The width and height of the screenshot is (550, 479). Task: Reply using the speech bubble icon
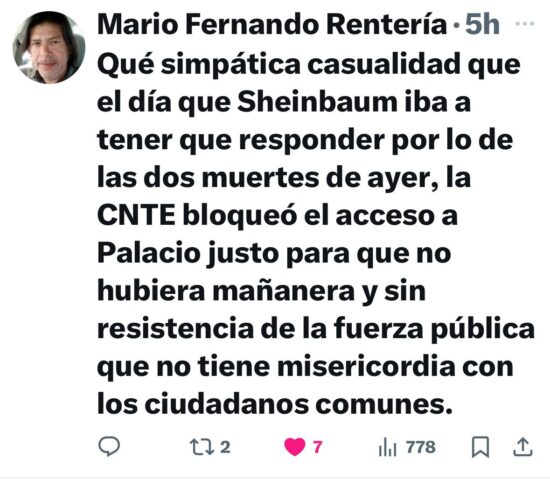point(109,446)
